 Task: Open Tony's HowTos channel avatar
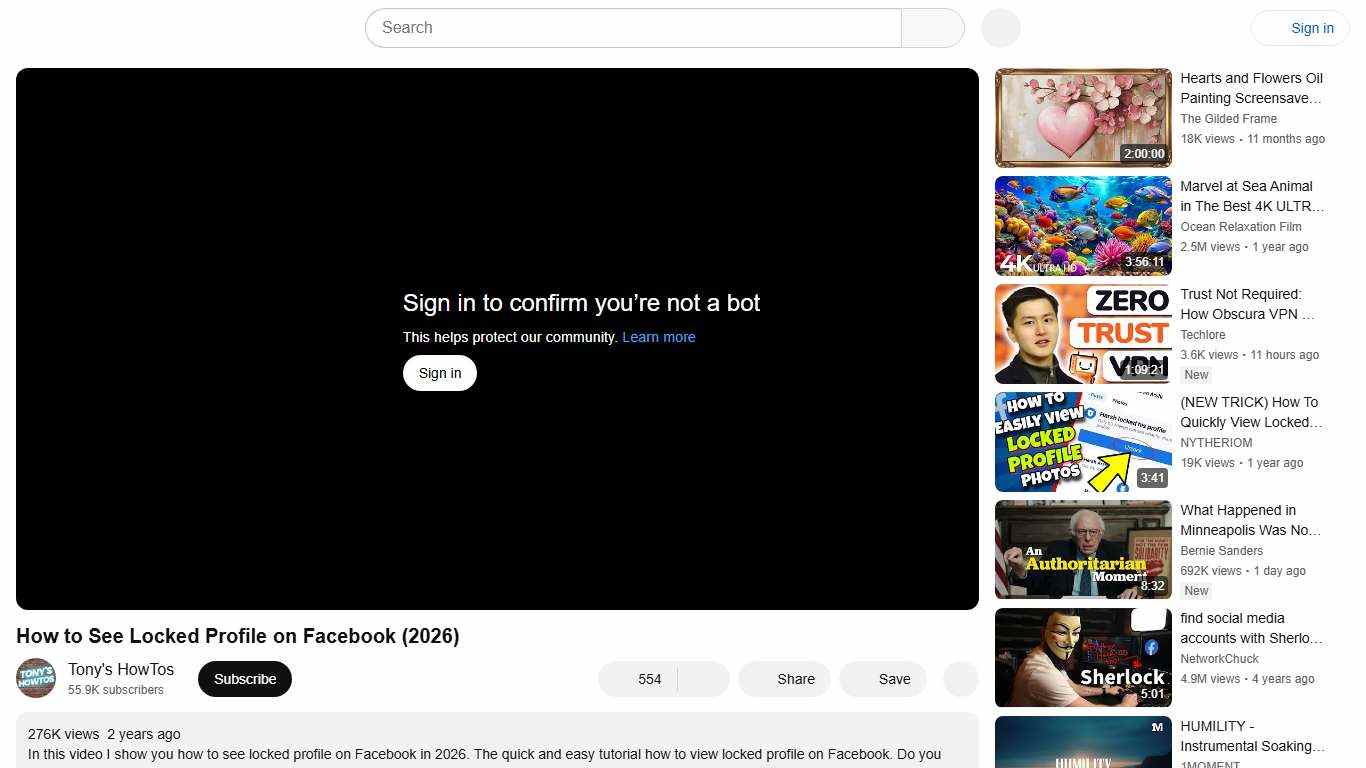coord(36,678)
